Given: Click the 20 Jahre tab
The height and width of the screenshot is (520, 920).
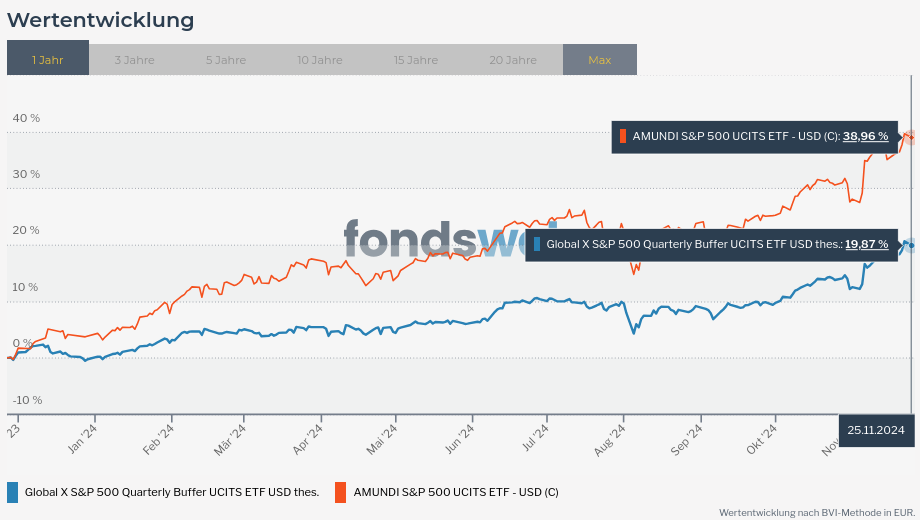Looking at the screenshot, I should tap(513, 59).
